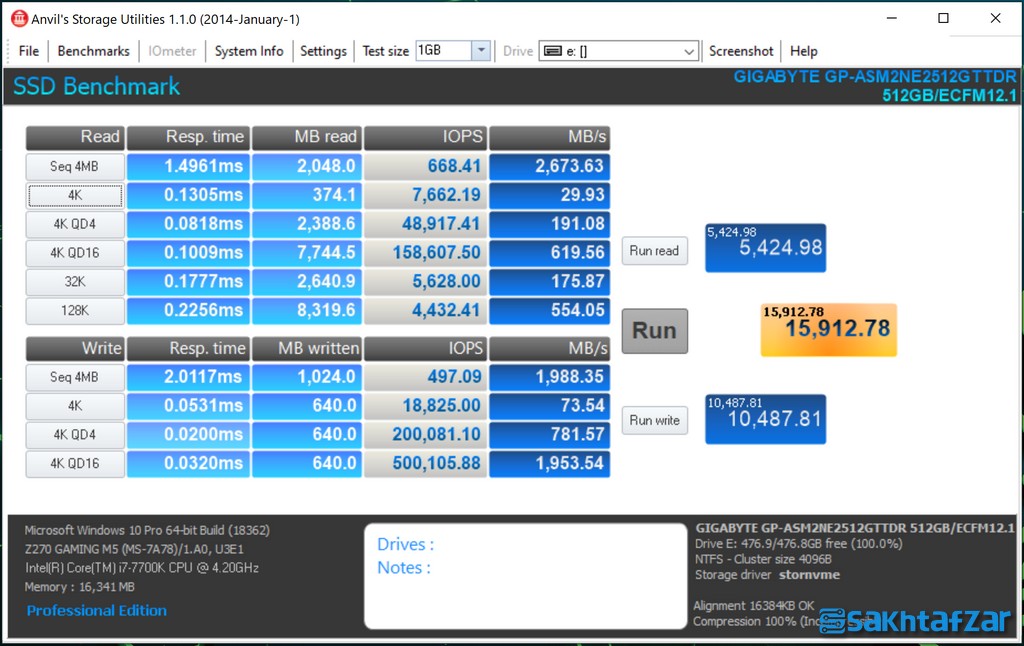Viewport: 1024px width, 646px height.
Task: Click into the Drives and Notes box
Action: click(525, 575)
